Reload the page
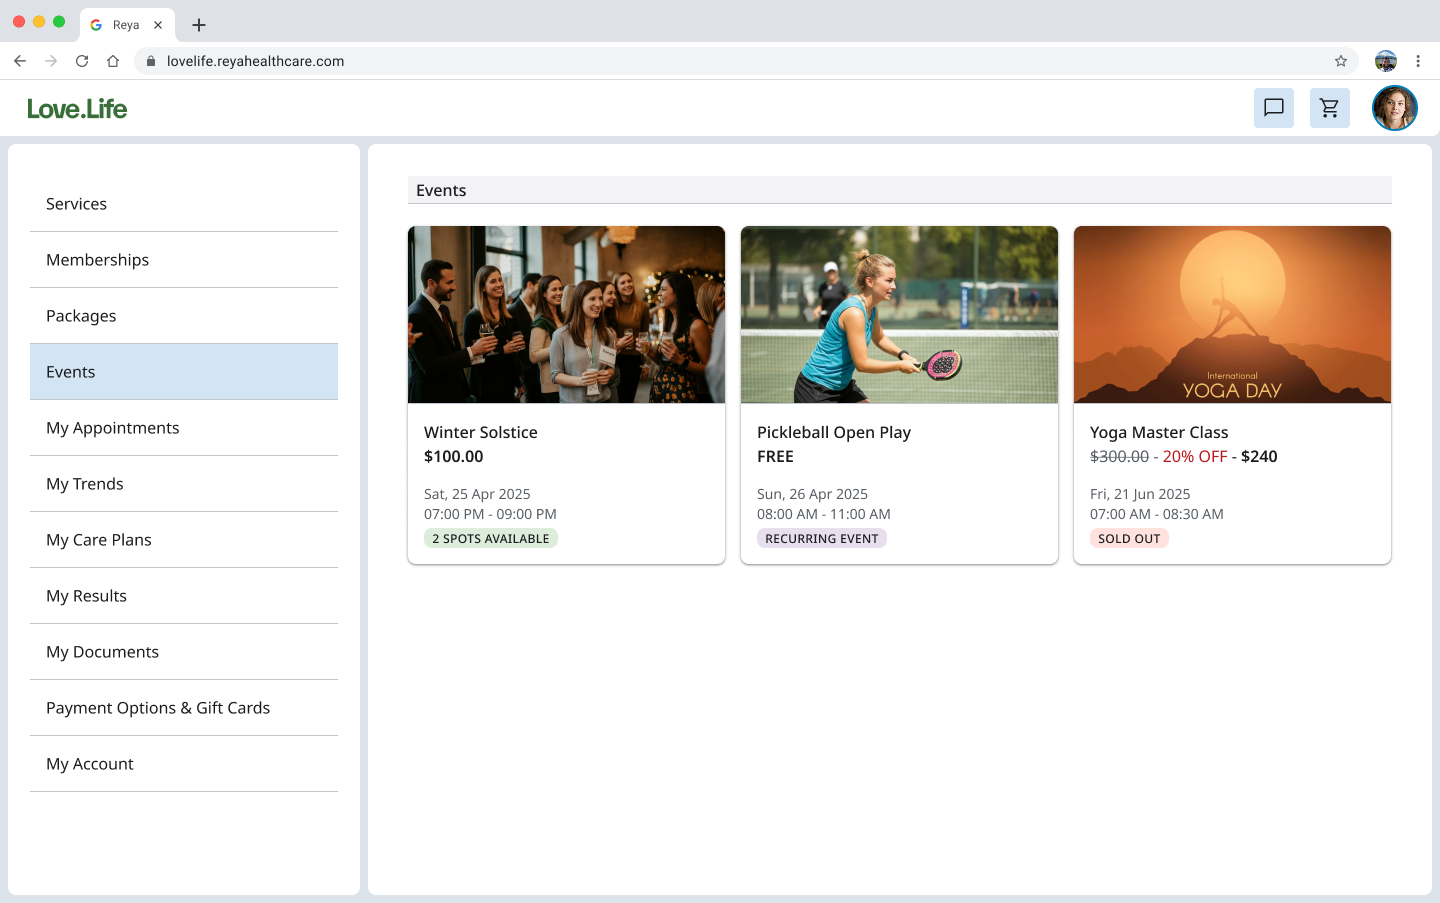 tap(82, 61)
